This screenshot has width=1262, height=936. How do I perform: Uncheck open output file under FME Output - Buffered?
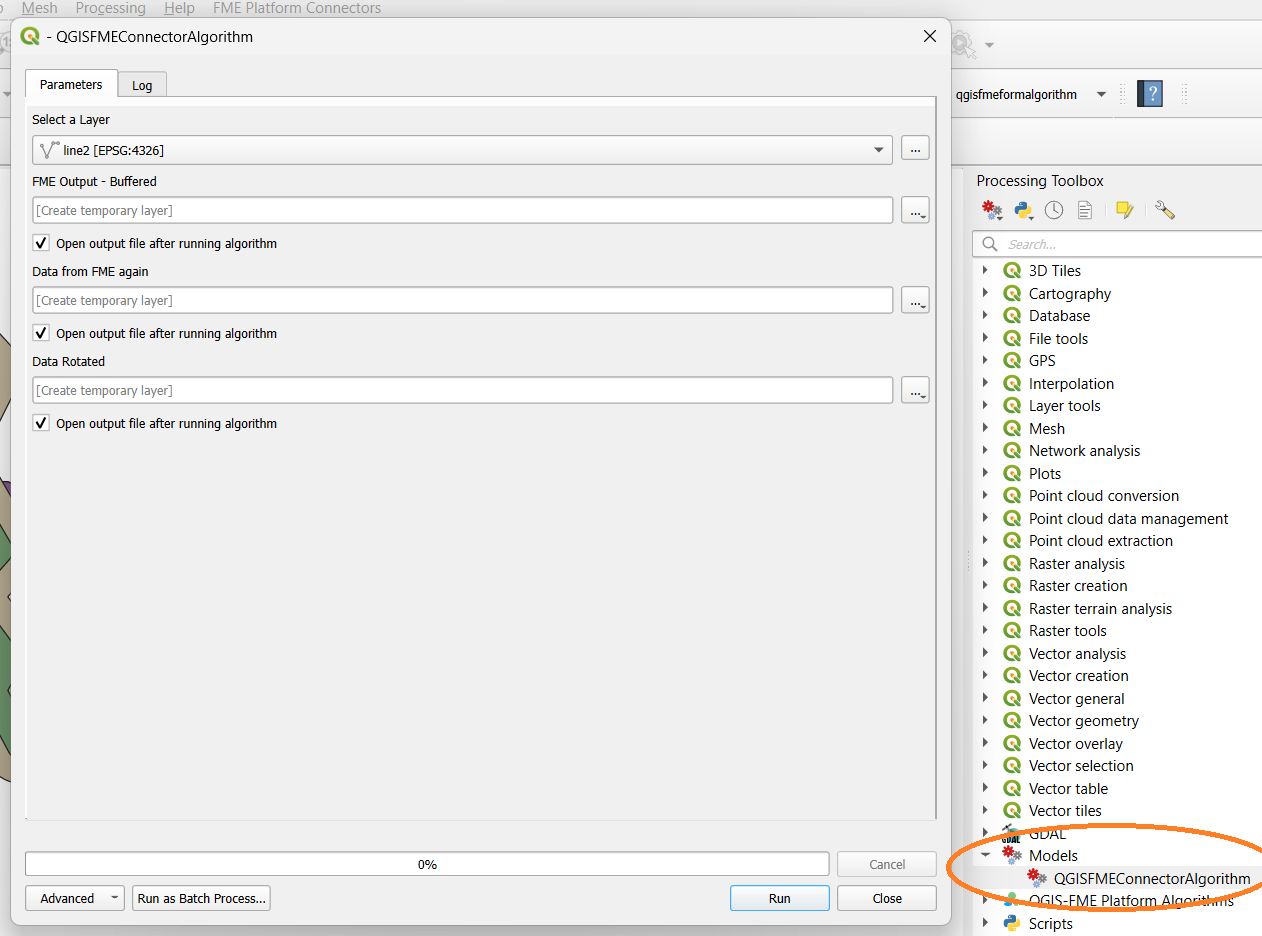pos(41,243)
